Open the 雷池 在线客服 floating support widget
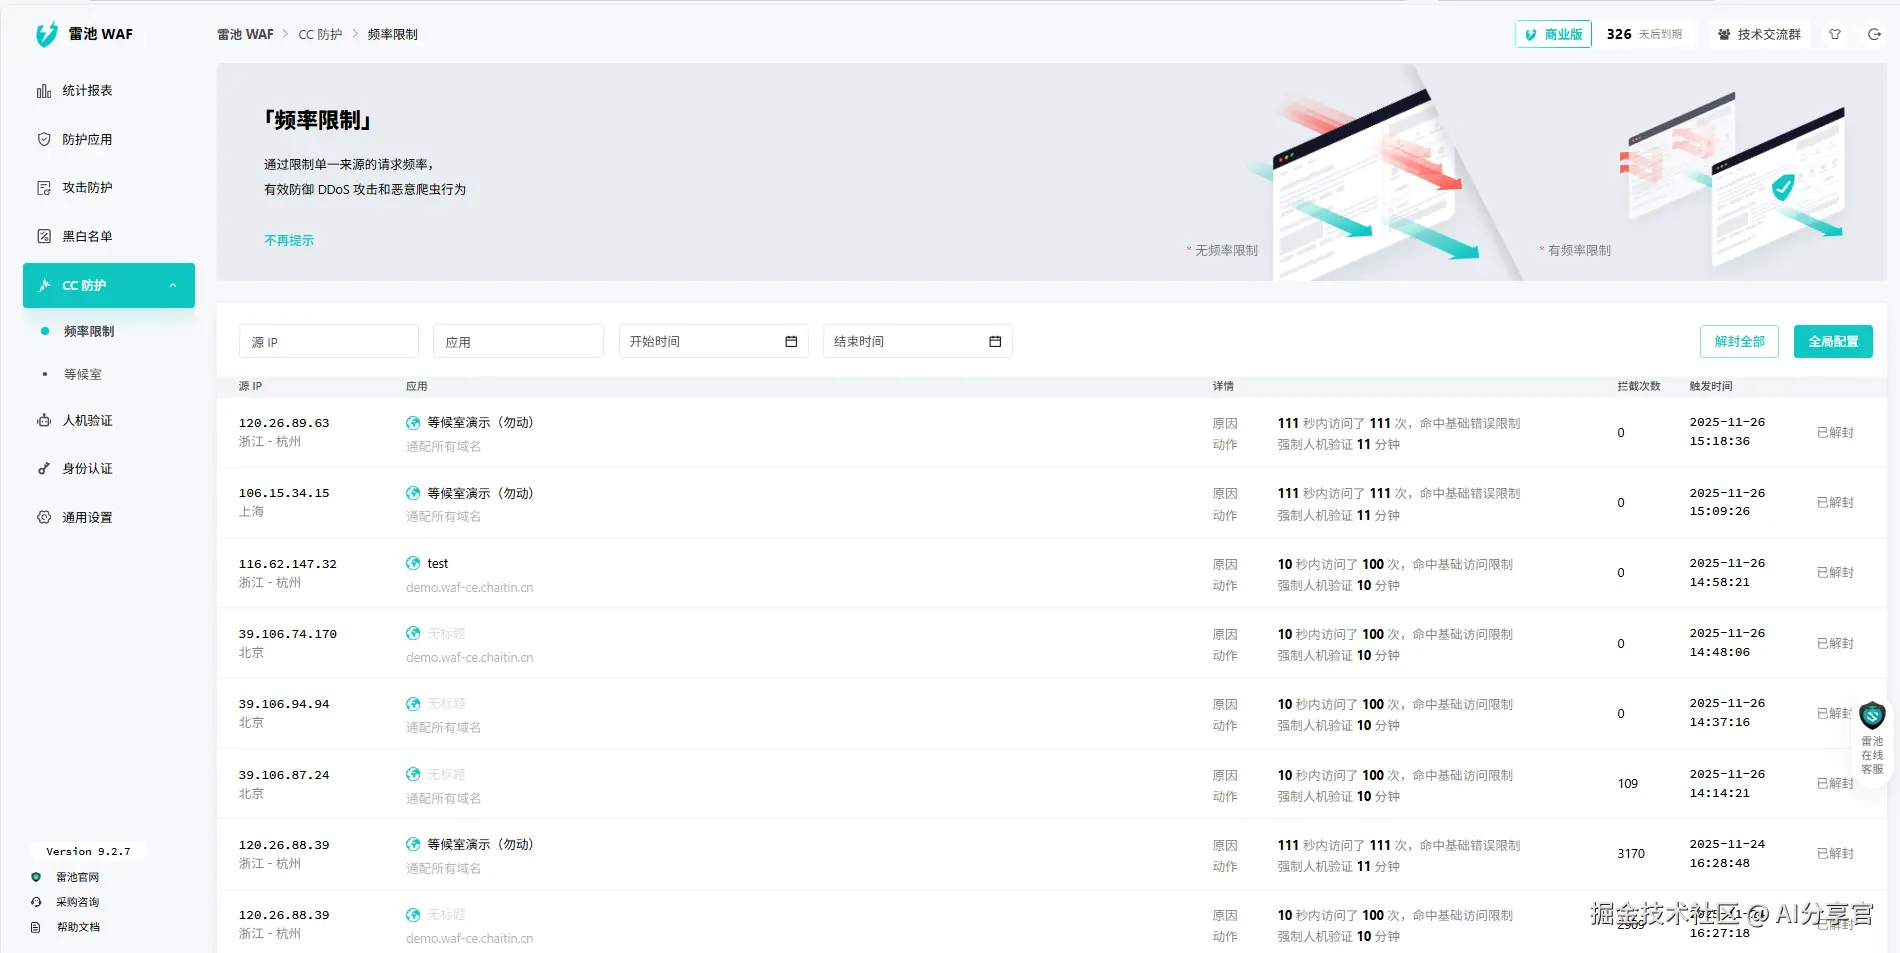Viewport: 1900px width, 953px height. tap(1872, 738)
